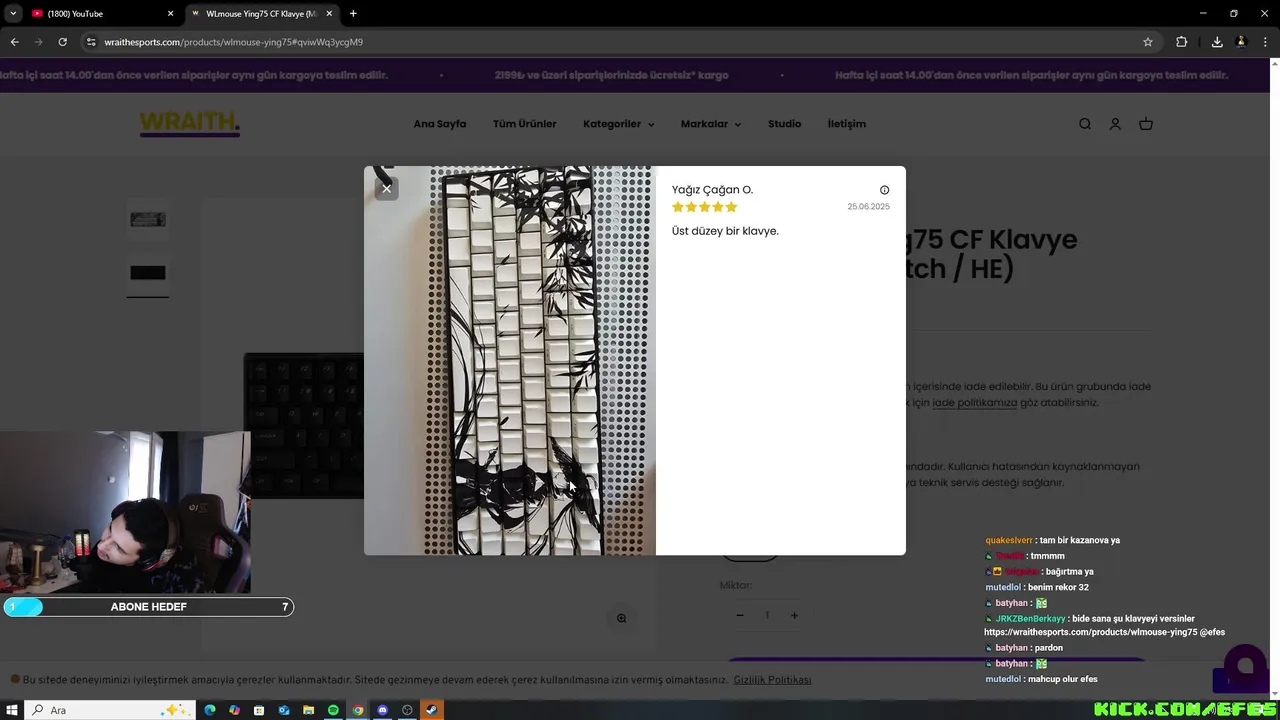Click reviewer name "Yağız Çağan O."
The width and height of the screenshot is (1280, 720).
[x=712, y=190]
